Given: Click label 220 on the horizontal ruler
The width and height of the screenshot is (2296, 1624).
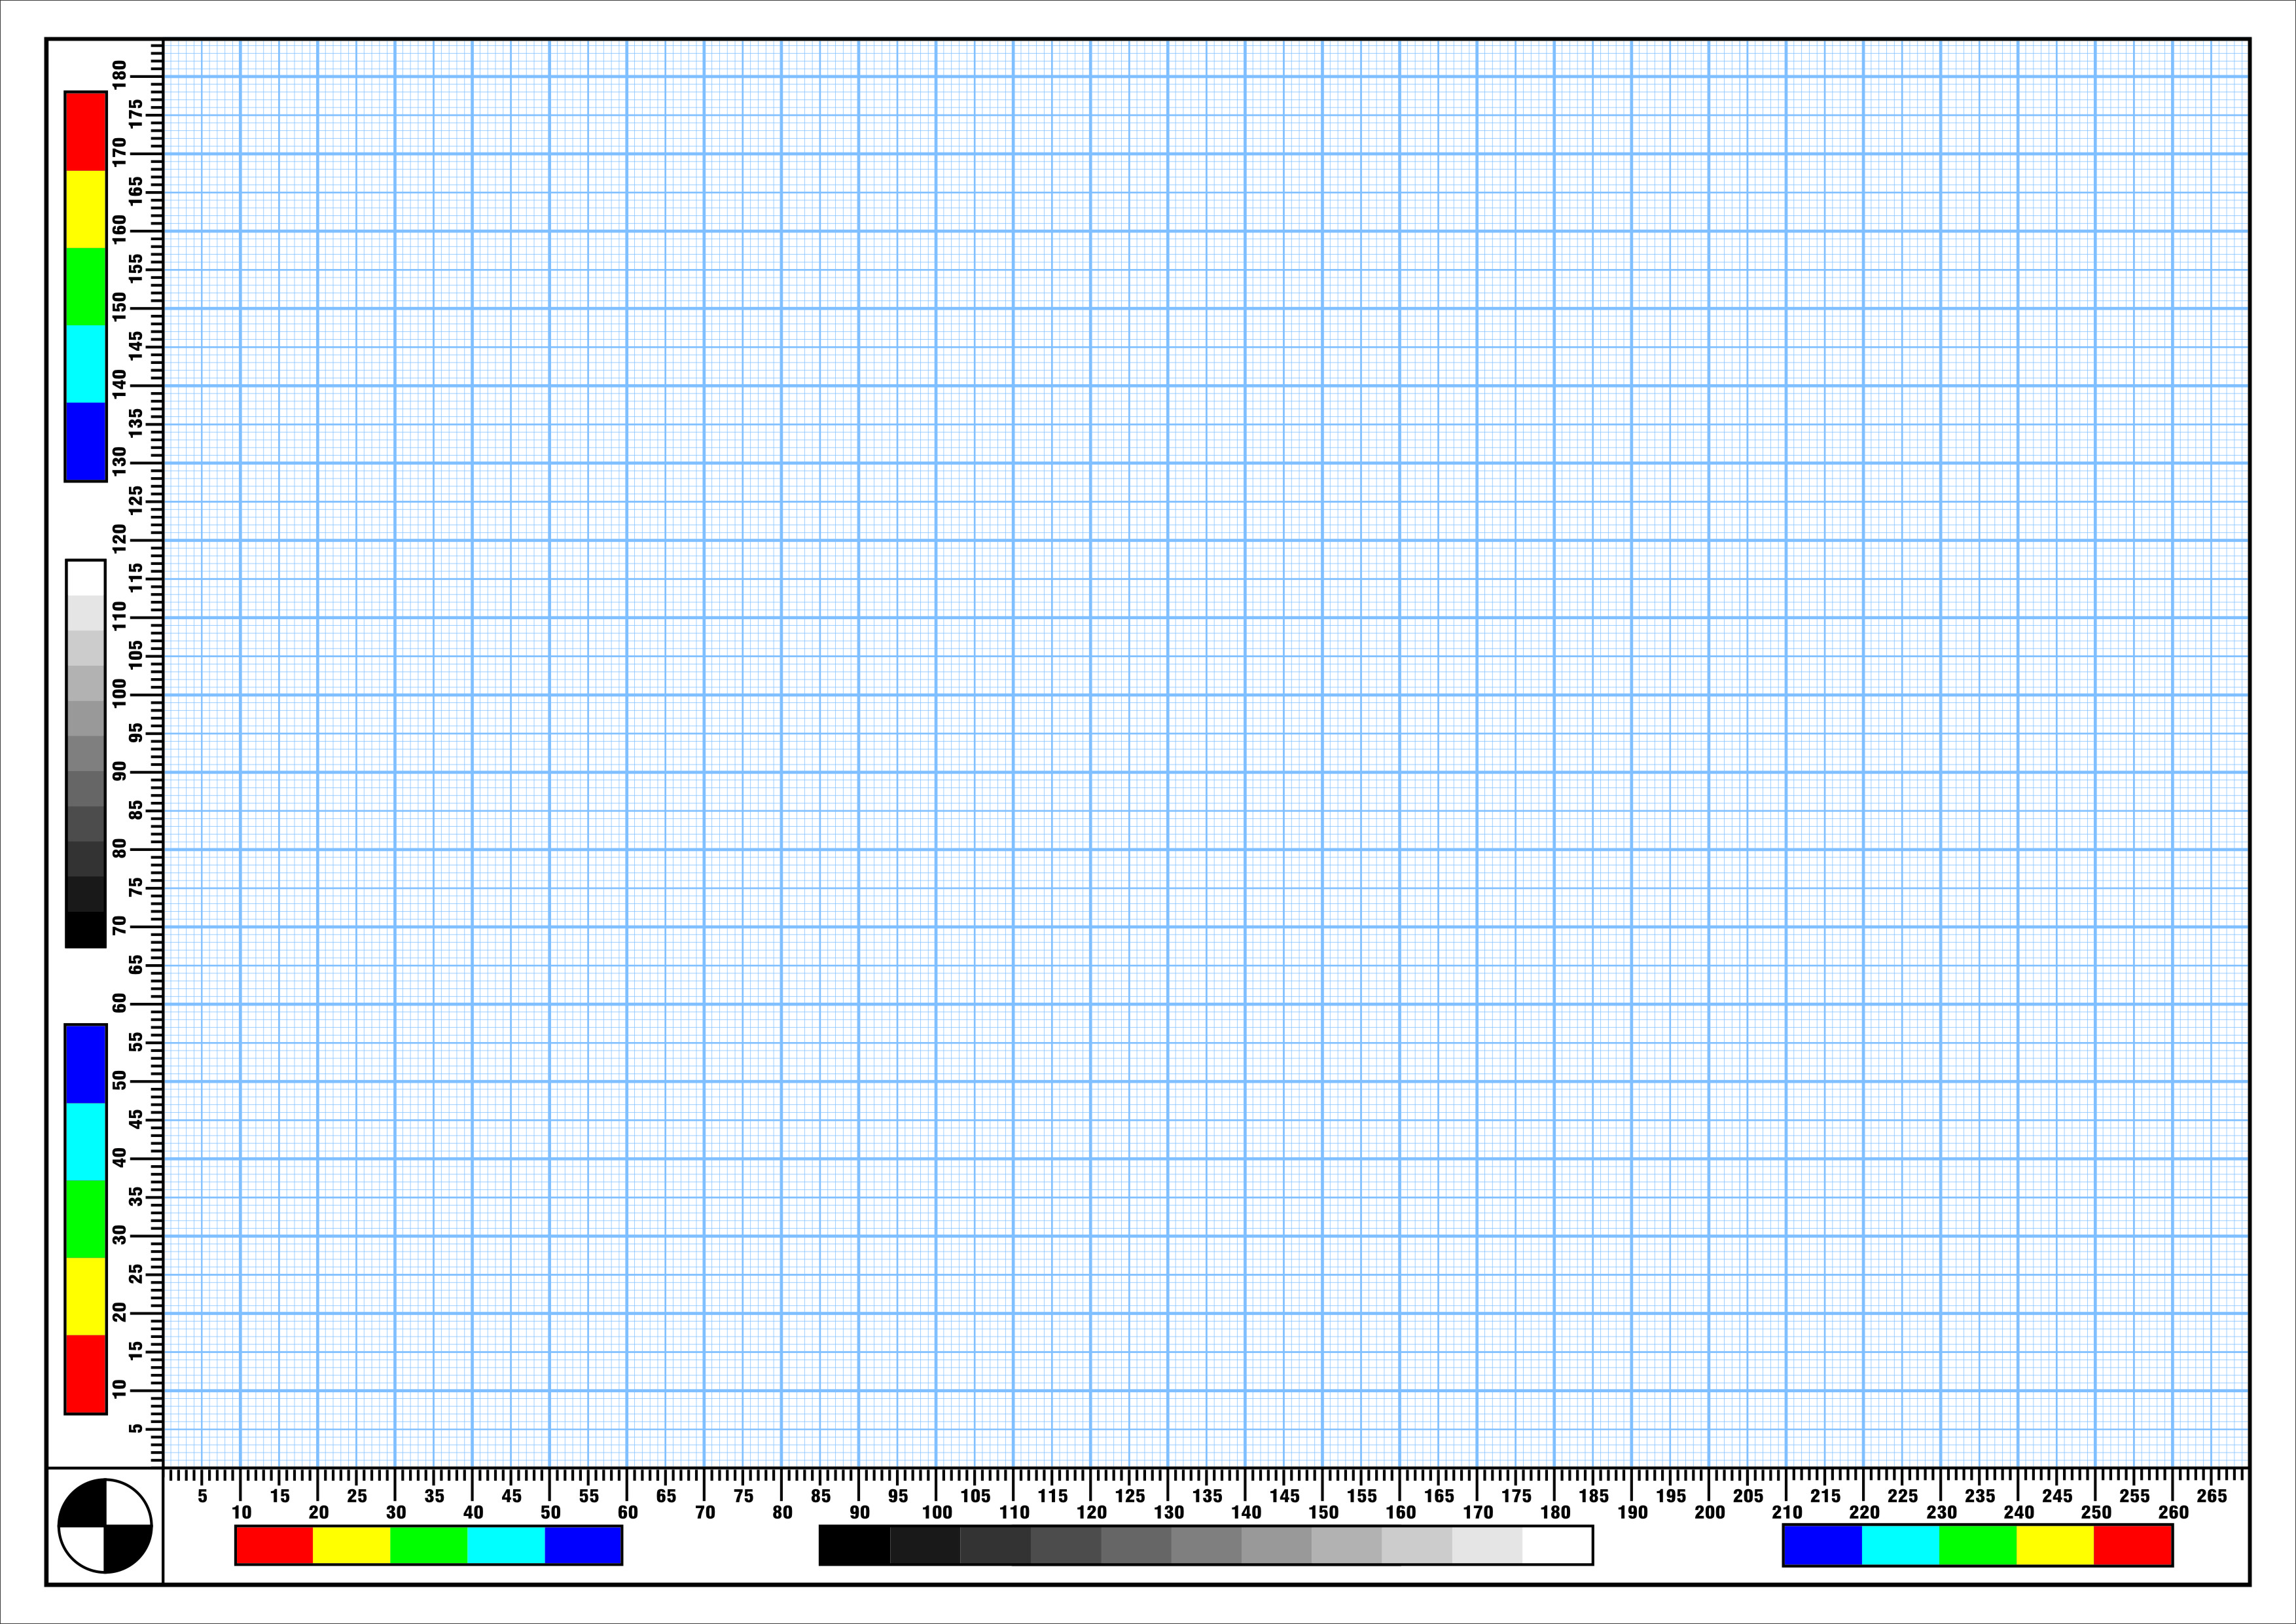Looking at the screenshot, I should click(1864, 1512).
